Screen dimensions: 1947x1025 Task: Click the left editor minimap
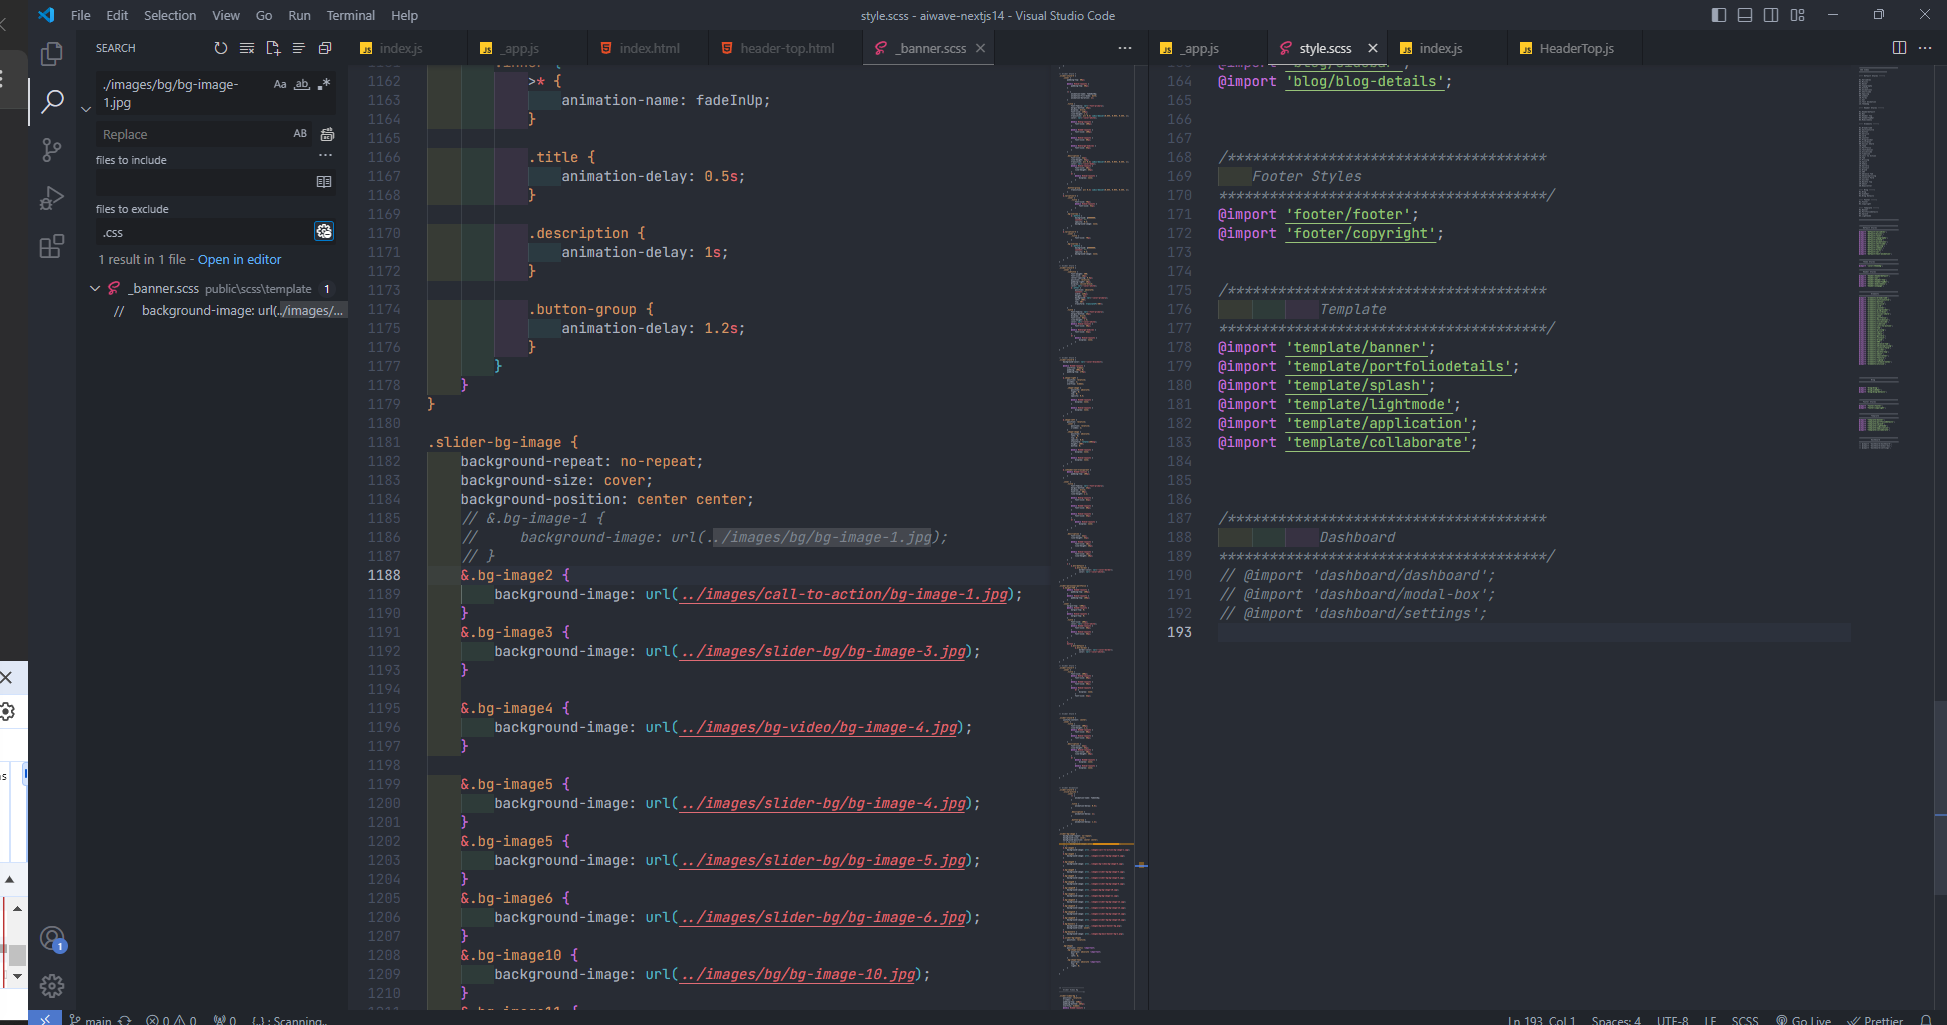tap(1095, 538)
